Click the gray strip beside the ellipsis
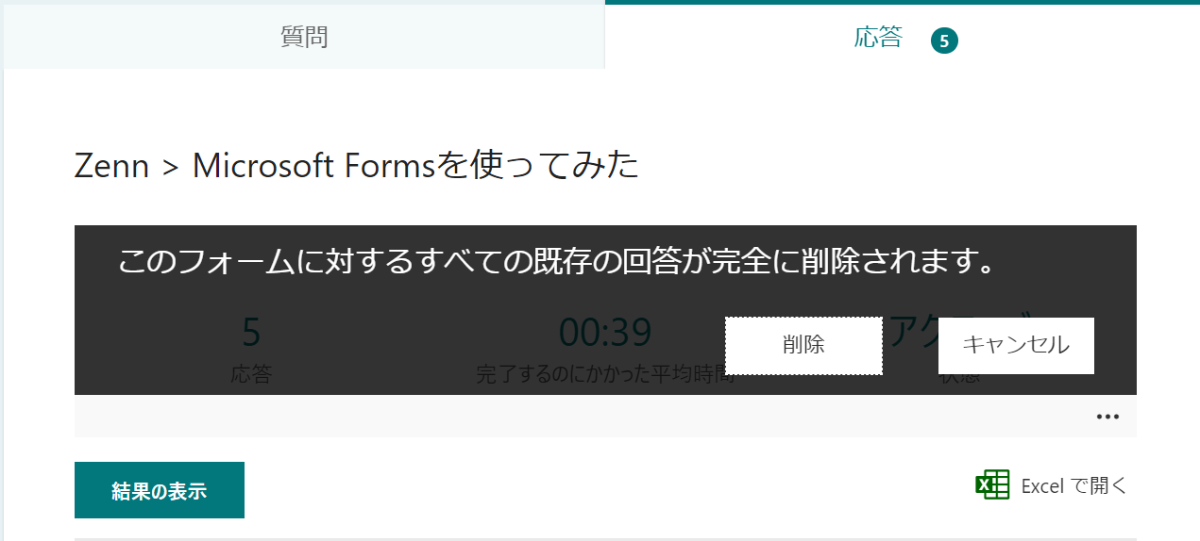The width and height of the screenshot is (1200, 541). pyautogui.click(x=580, y=416)
